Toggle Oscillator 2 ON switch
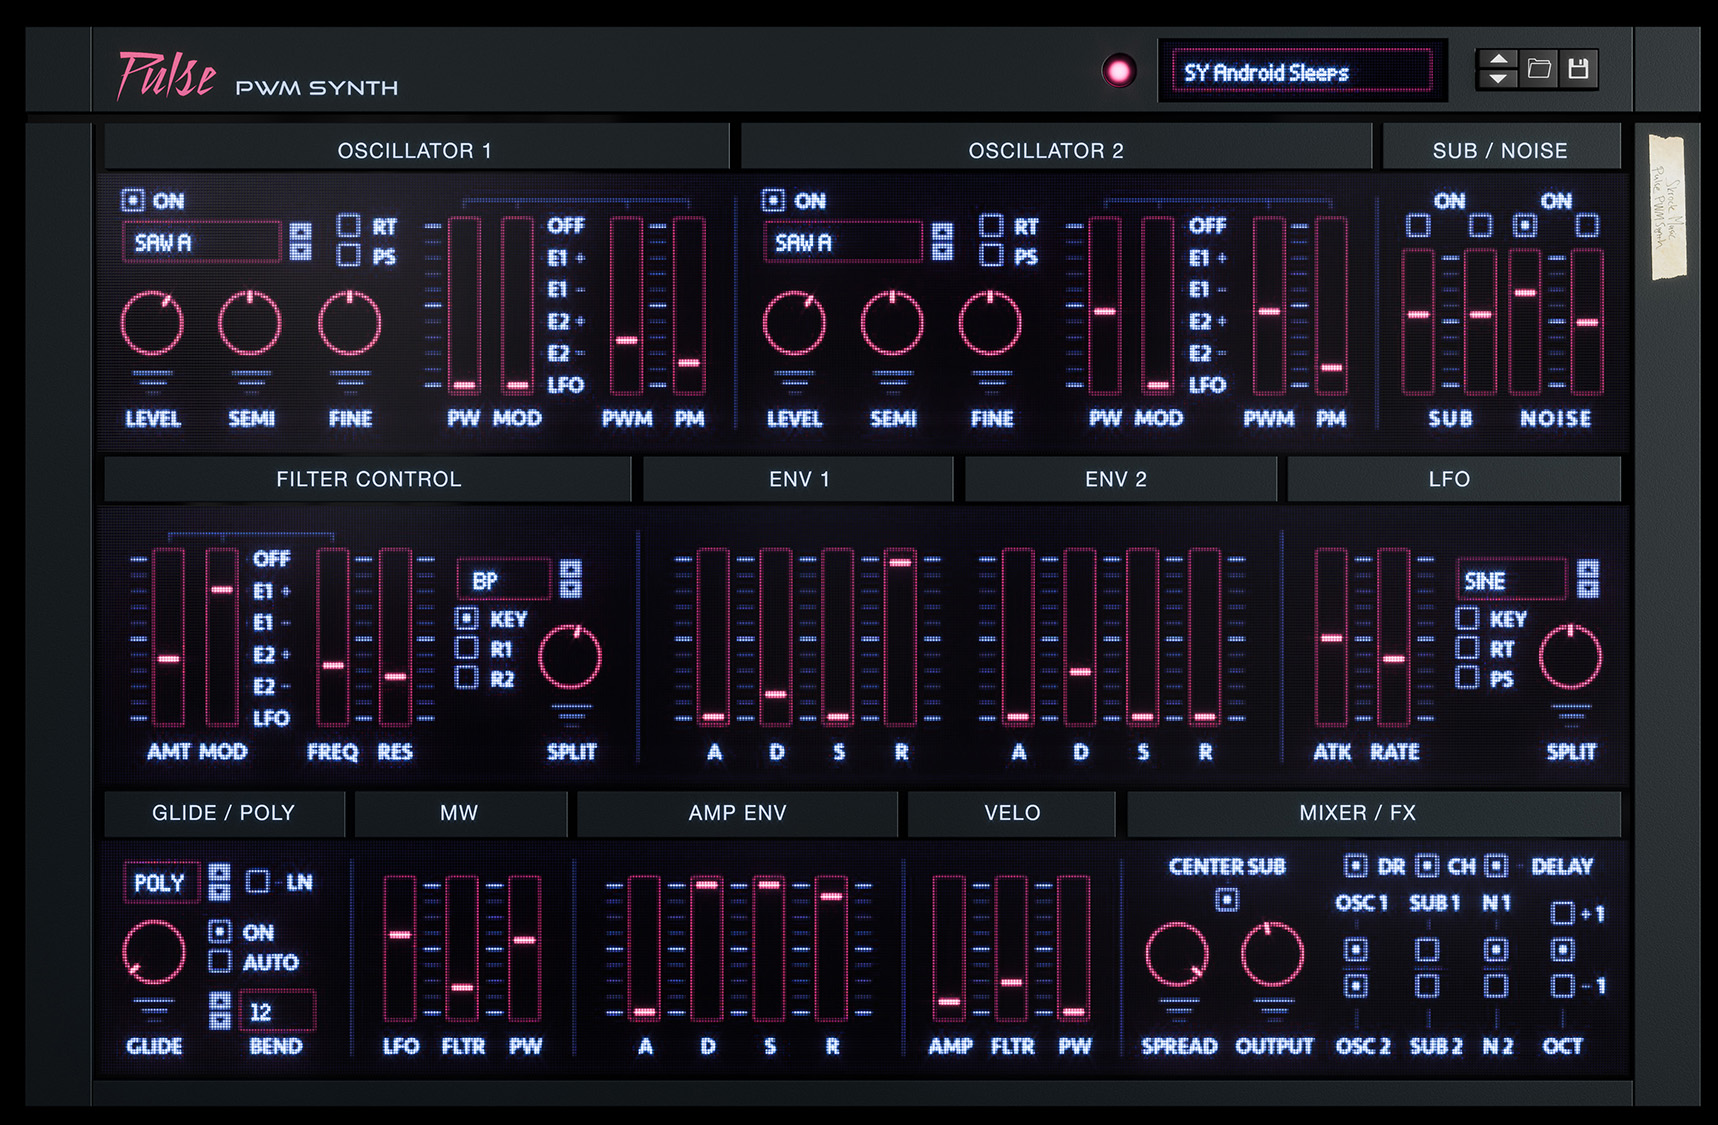 click(773, 200)
